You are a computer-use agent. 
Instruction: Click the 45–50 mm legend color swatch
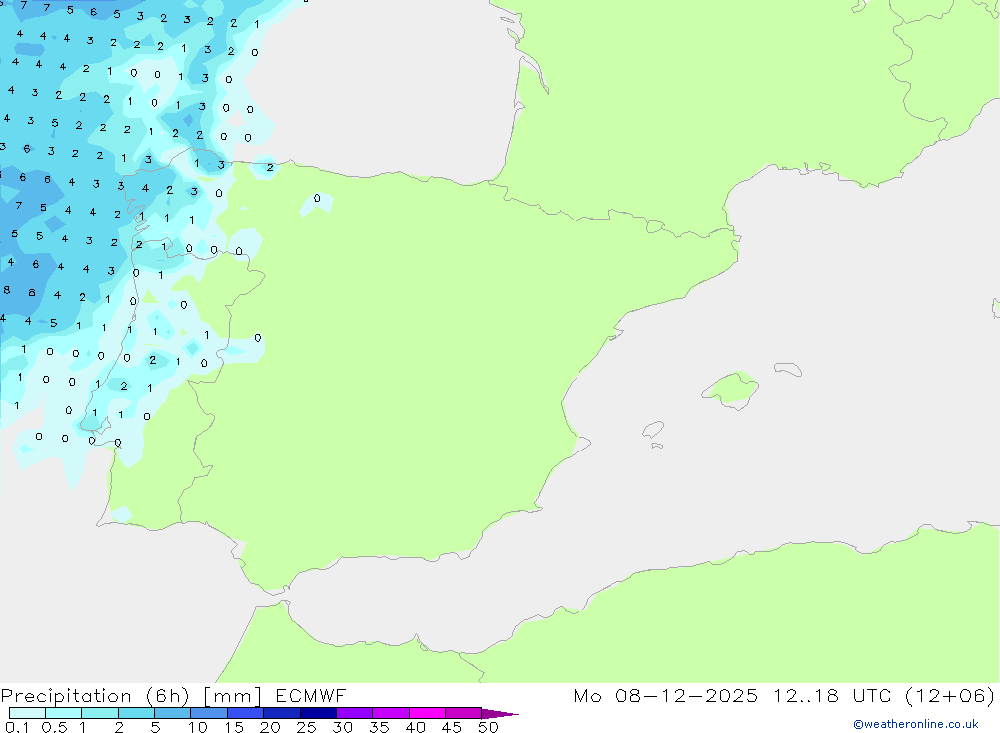pyautogui.click(x=464, y=713)
